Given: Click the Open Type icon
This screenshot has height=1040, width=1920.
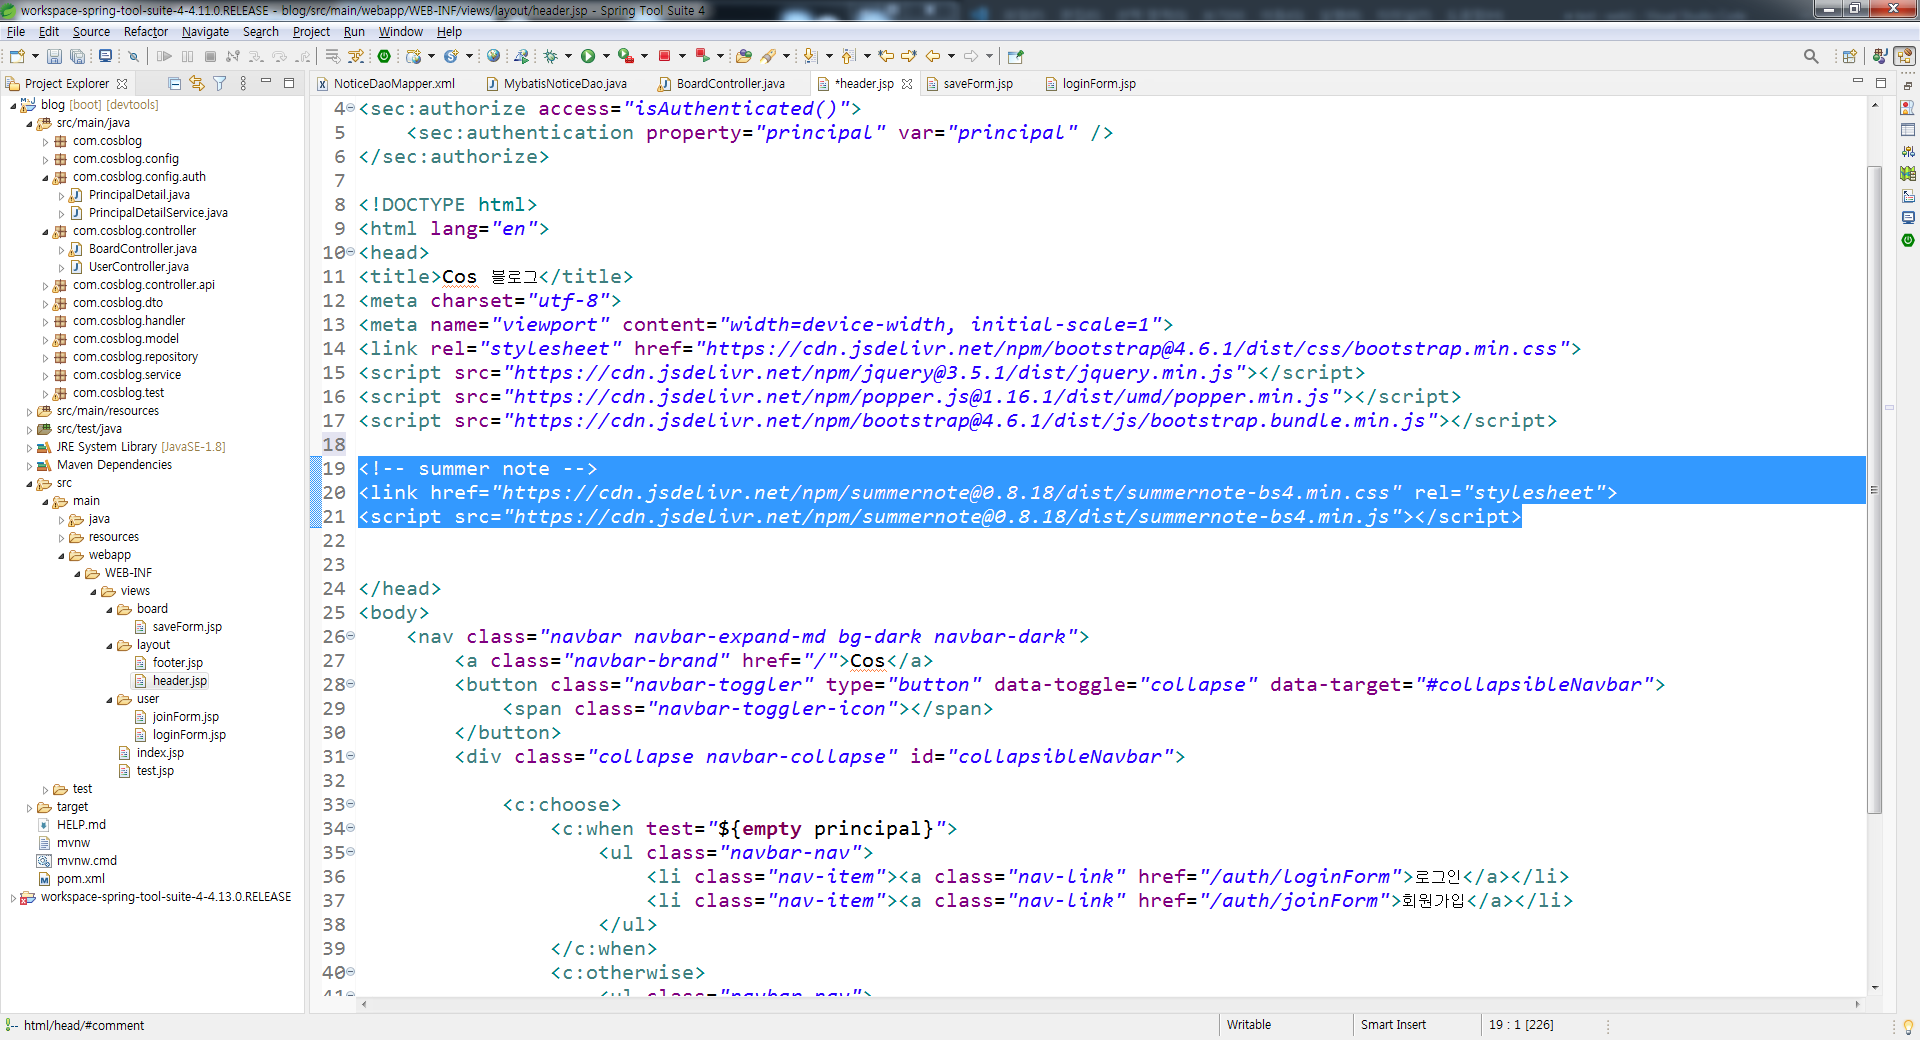Looking at the screenshot, I should click(743, 56).
